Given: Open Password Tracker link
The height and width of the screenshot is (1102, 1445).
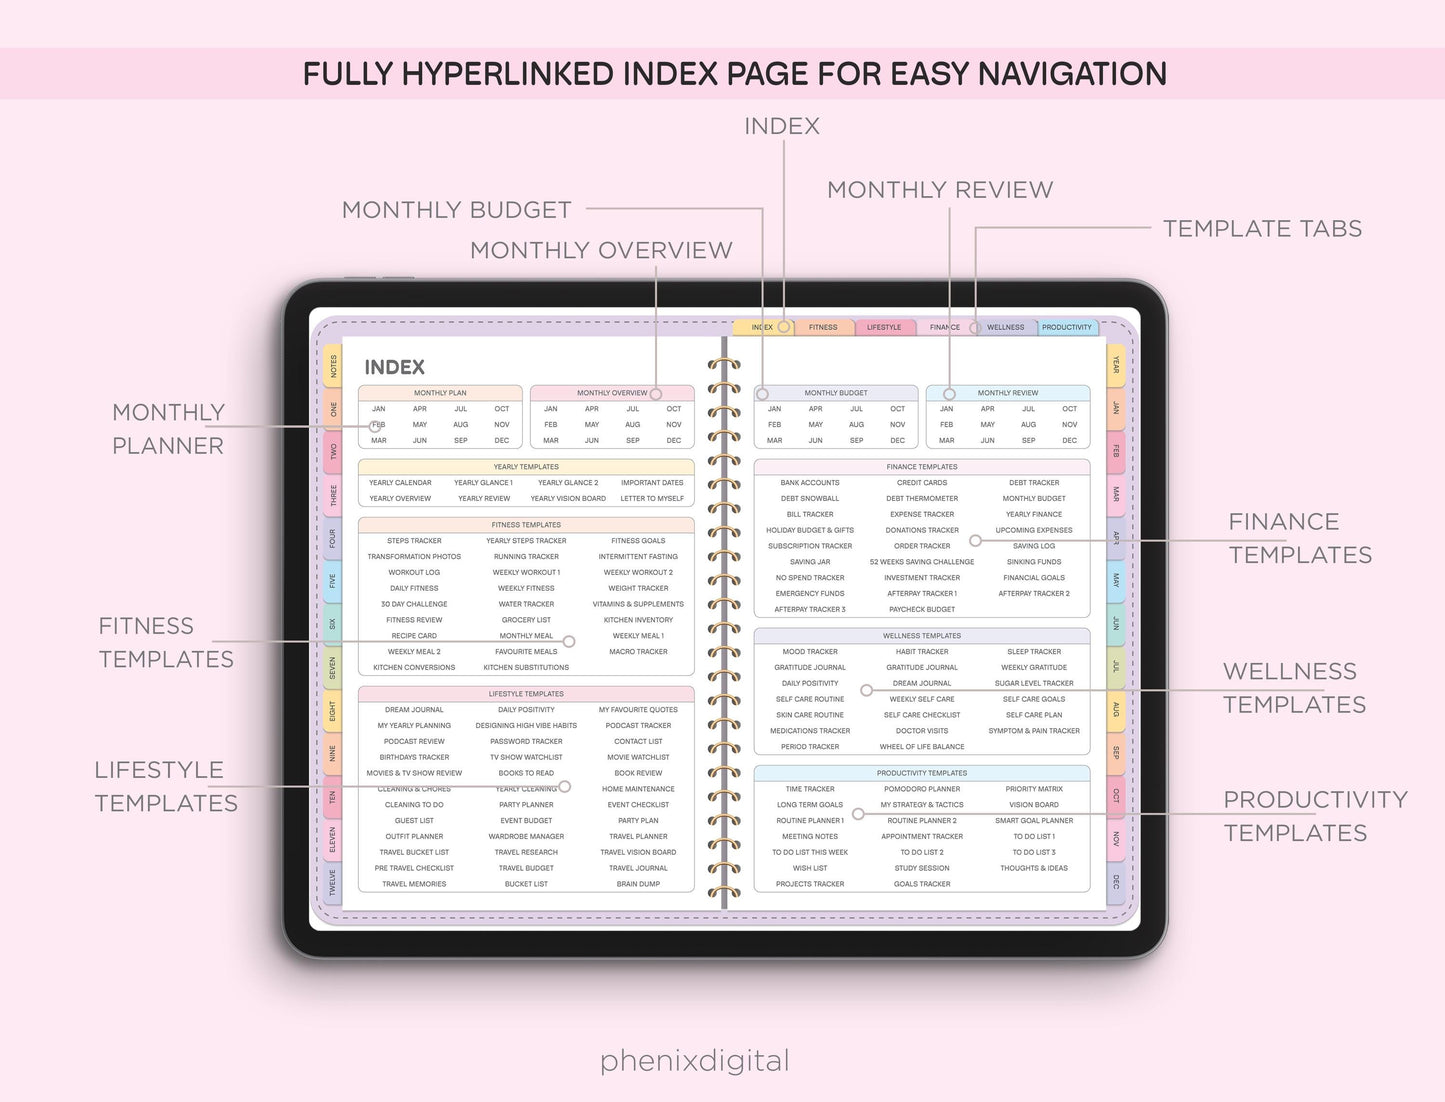Looking at the screenshot, I should [526, 742].
